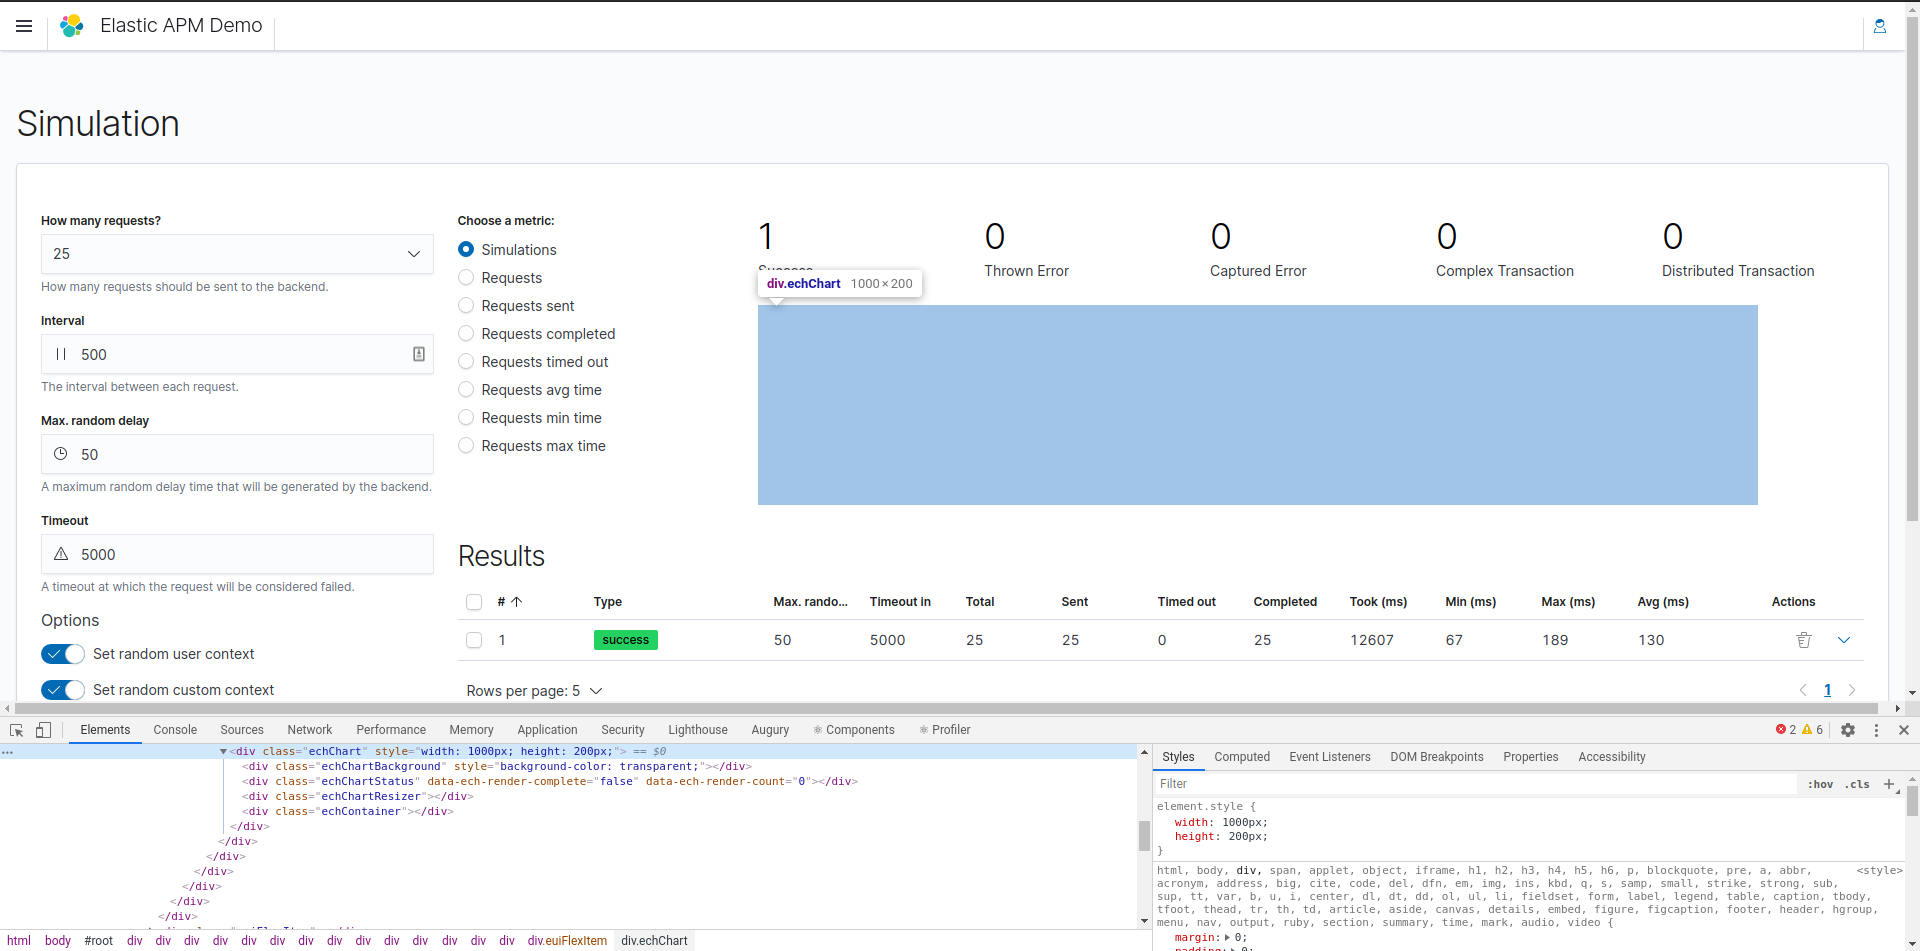The width and height of the screenshot is (1920, 951).
Task: Open DevTools settings gear
Action: [x=1849, y=730]
